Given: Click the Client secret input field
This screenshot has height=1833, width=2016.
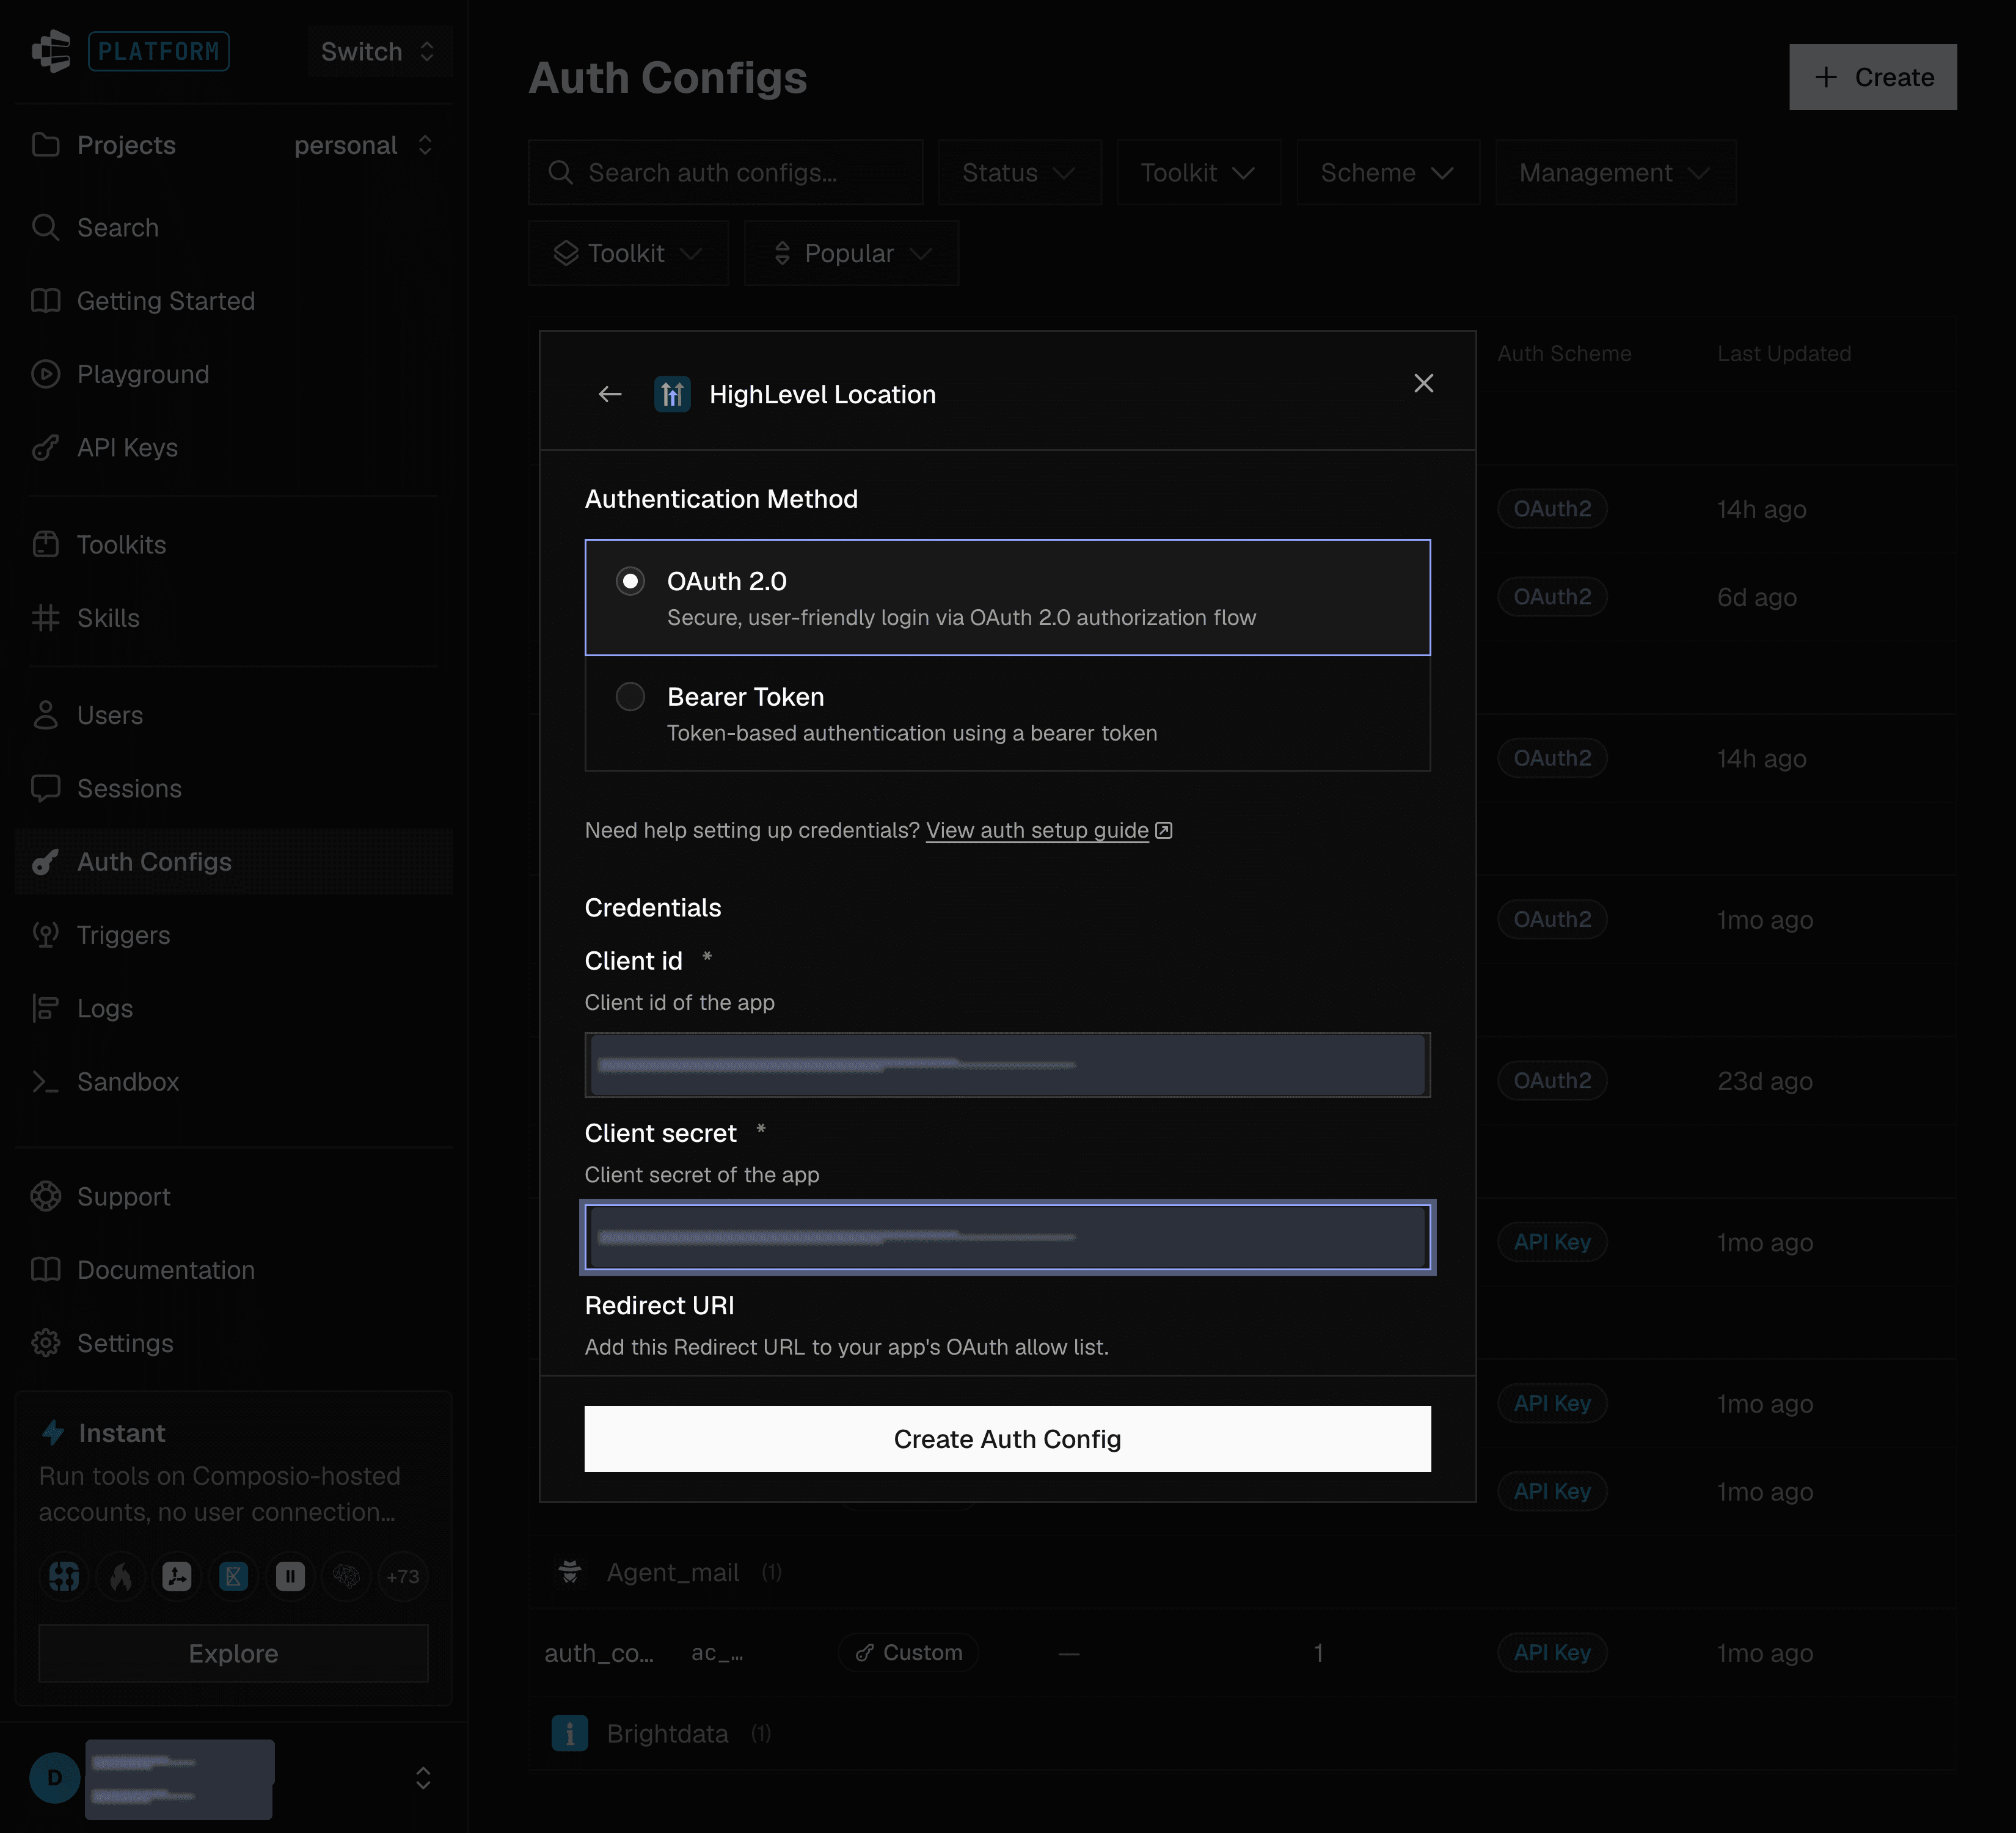Looking at the screenshot, I should tap(1007, 1237).
